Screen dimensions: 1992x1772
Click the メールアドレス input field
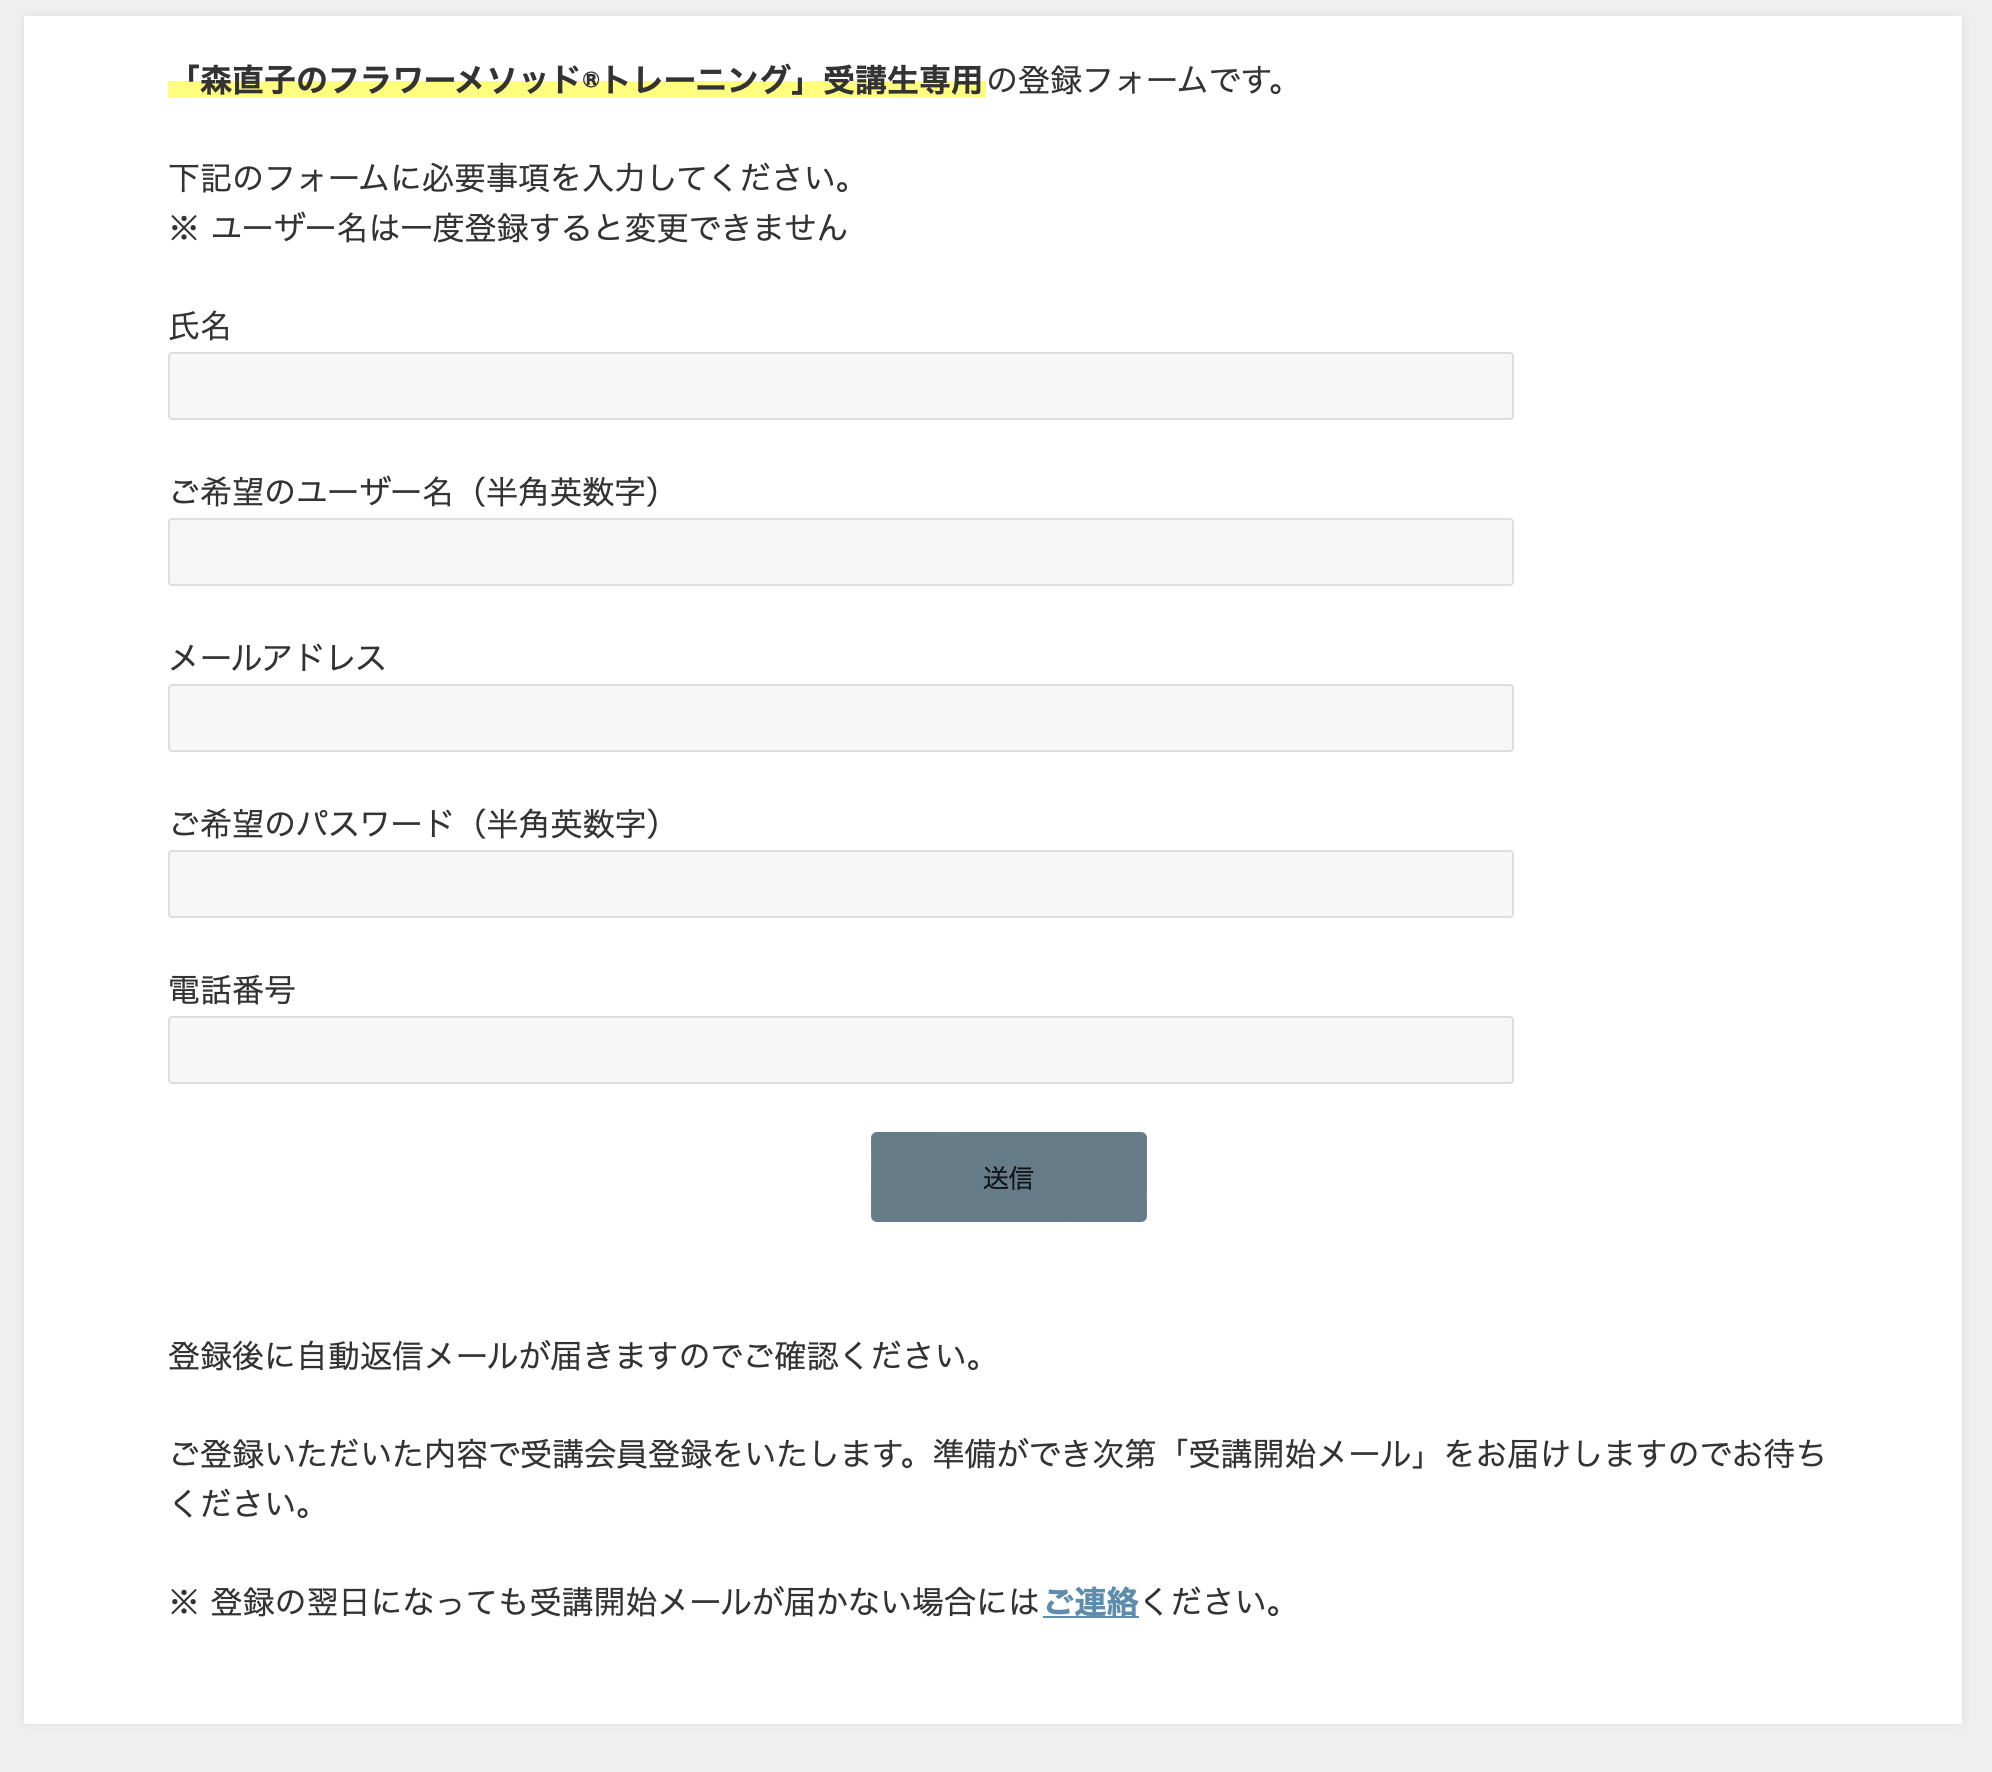click(840, 718)
